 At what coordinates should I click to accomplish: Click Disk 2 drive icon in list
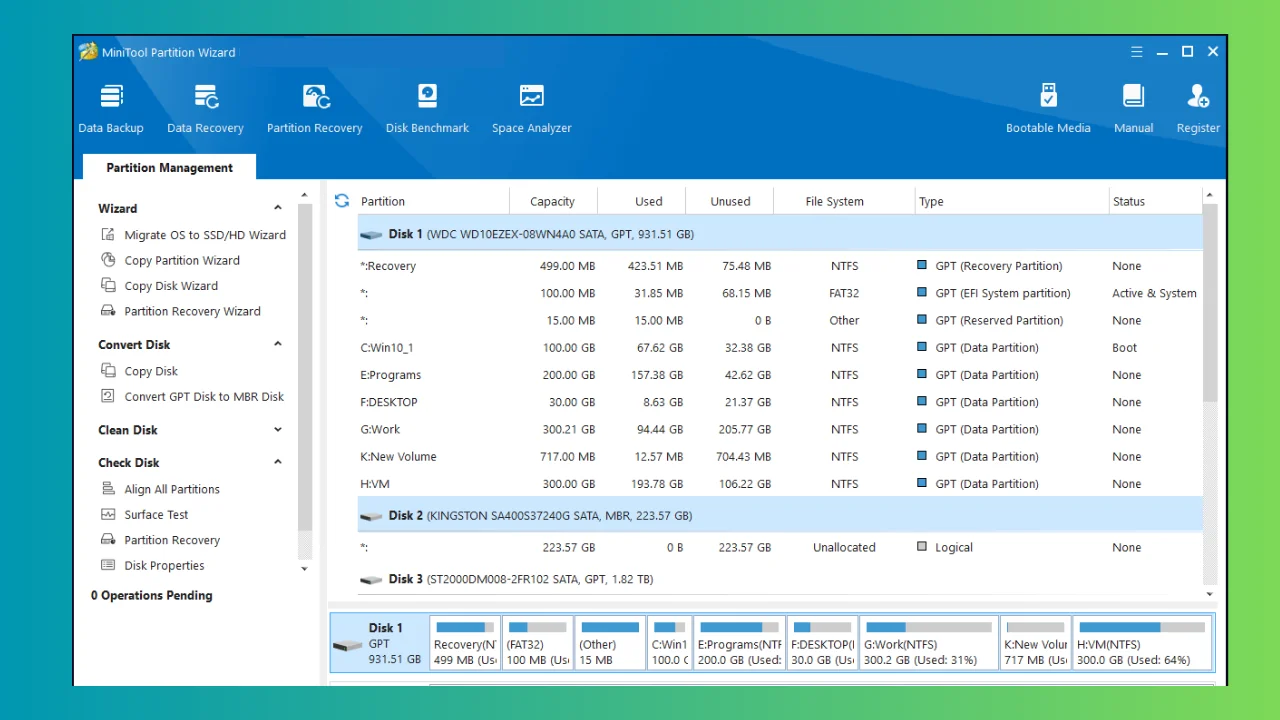372,516
